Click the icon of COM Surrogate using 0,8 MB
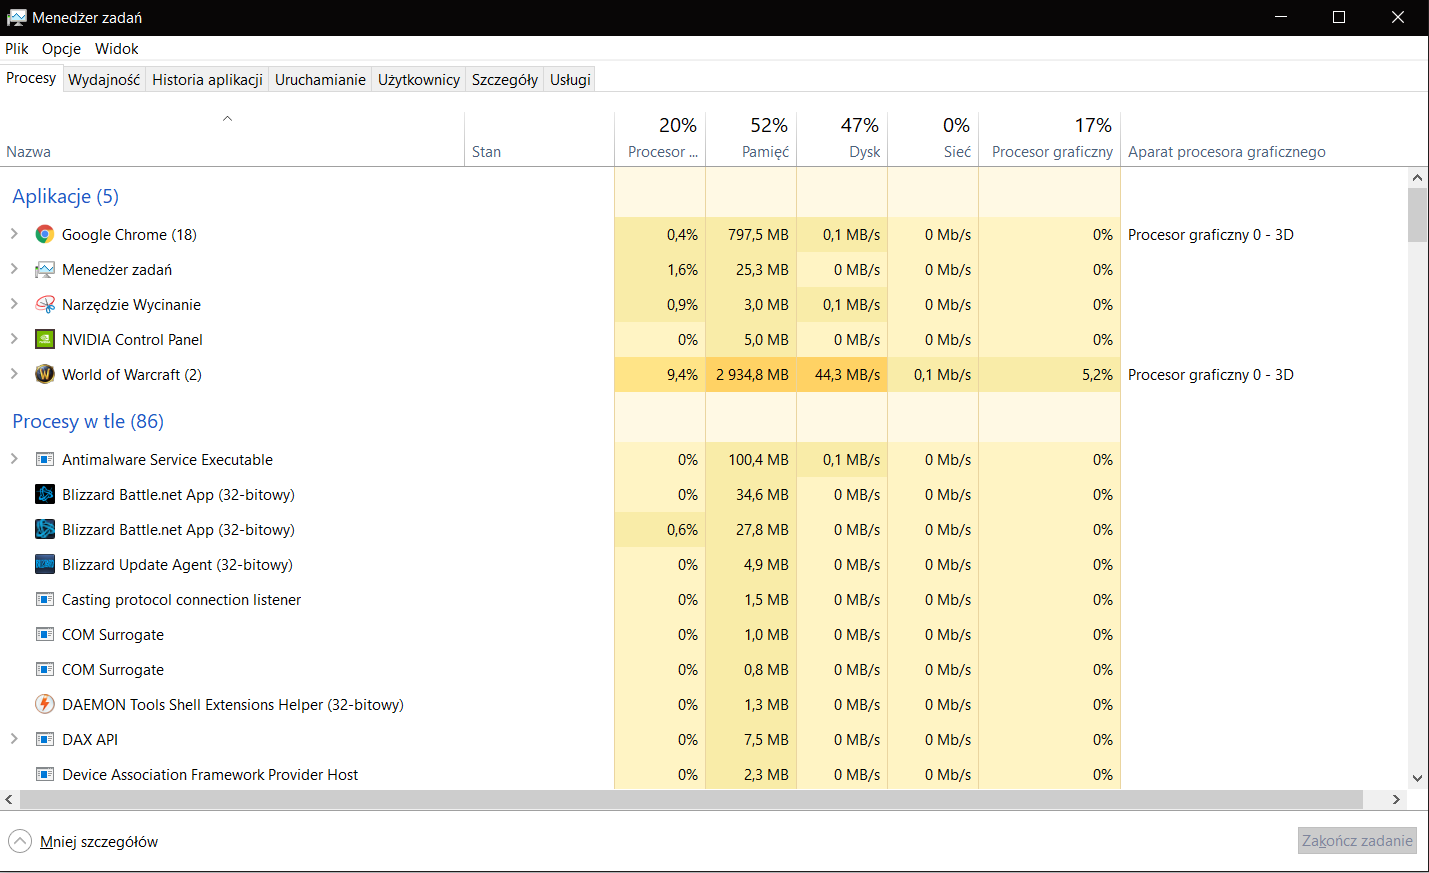Image resolution: width=1429 pixels, height=873 pixels. coord(44,669)
